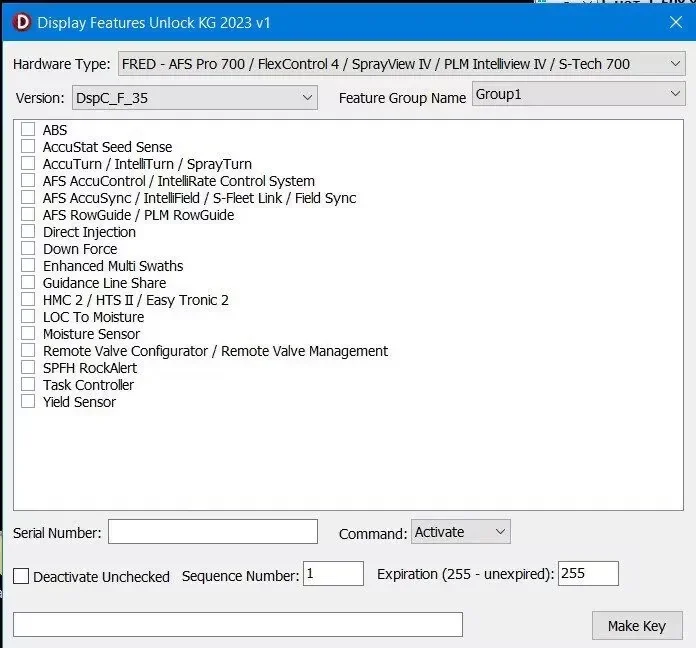Open the Feature Group Name dropdown
Image resolution: width=696 pixels, height=648 pixels.
[x=578, y=94]
